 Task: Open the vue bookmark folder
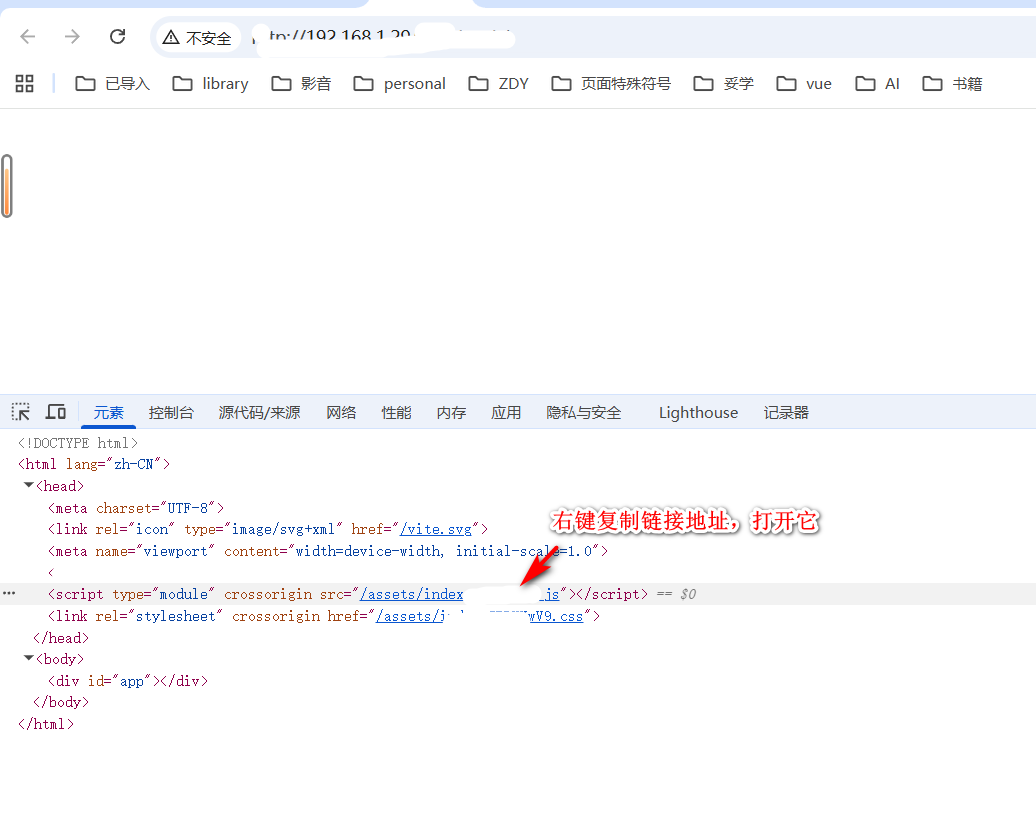click(804, 84)
